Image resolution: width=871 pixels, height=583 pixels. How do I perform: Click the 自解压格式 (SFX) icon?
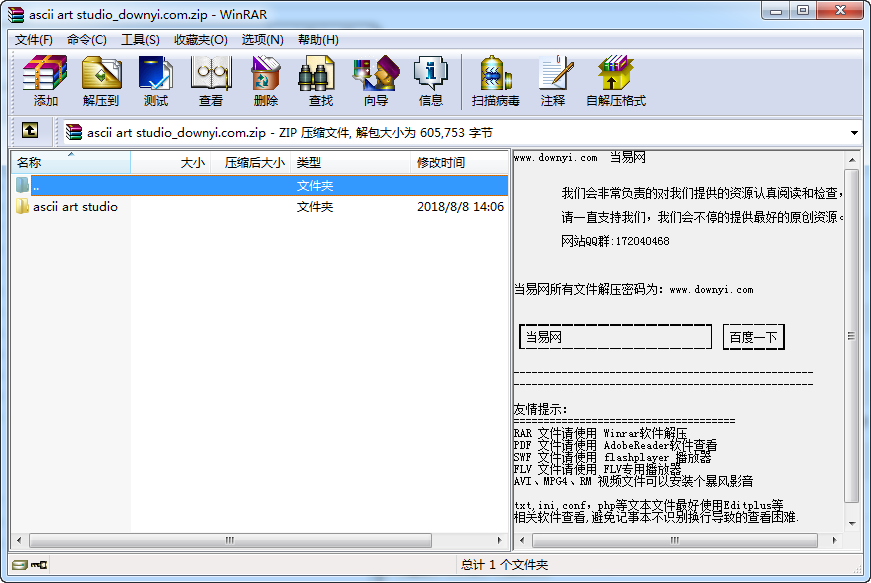coord(615,81)
